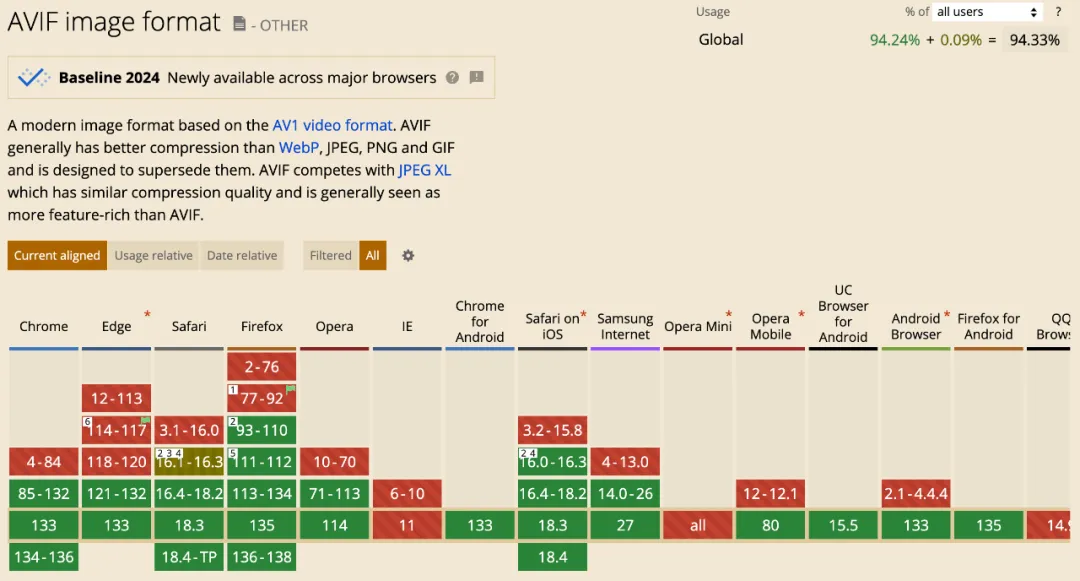
Task: Click the Baseline checkmark logo icon
Action: point(34,78)
